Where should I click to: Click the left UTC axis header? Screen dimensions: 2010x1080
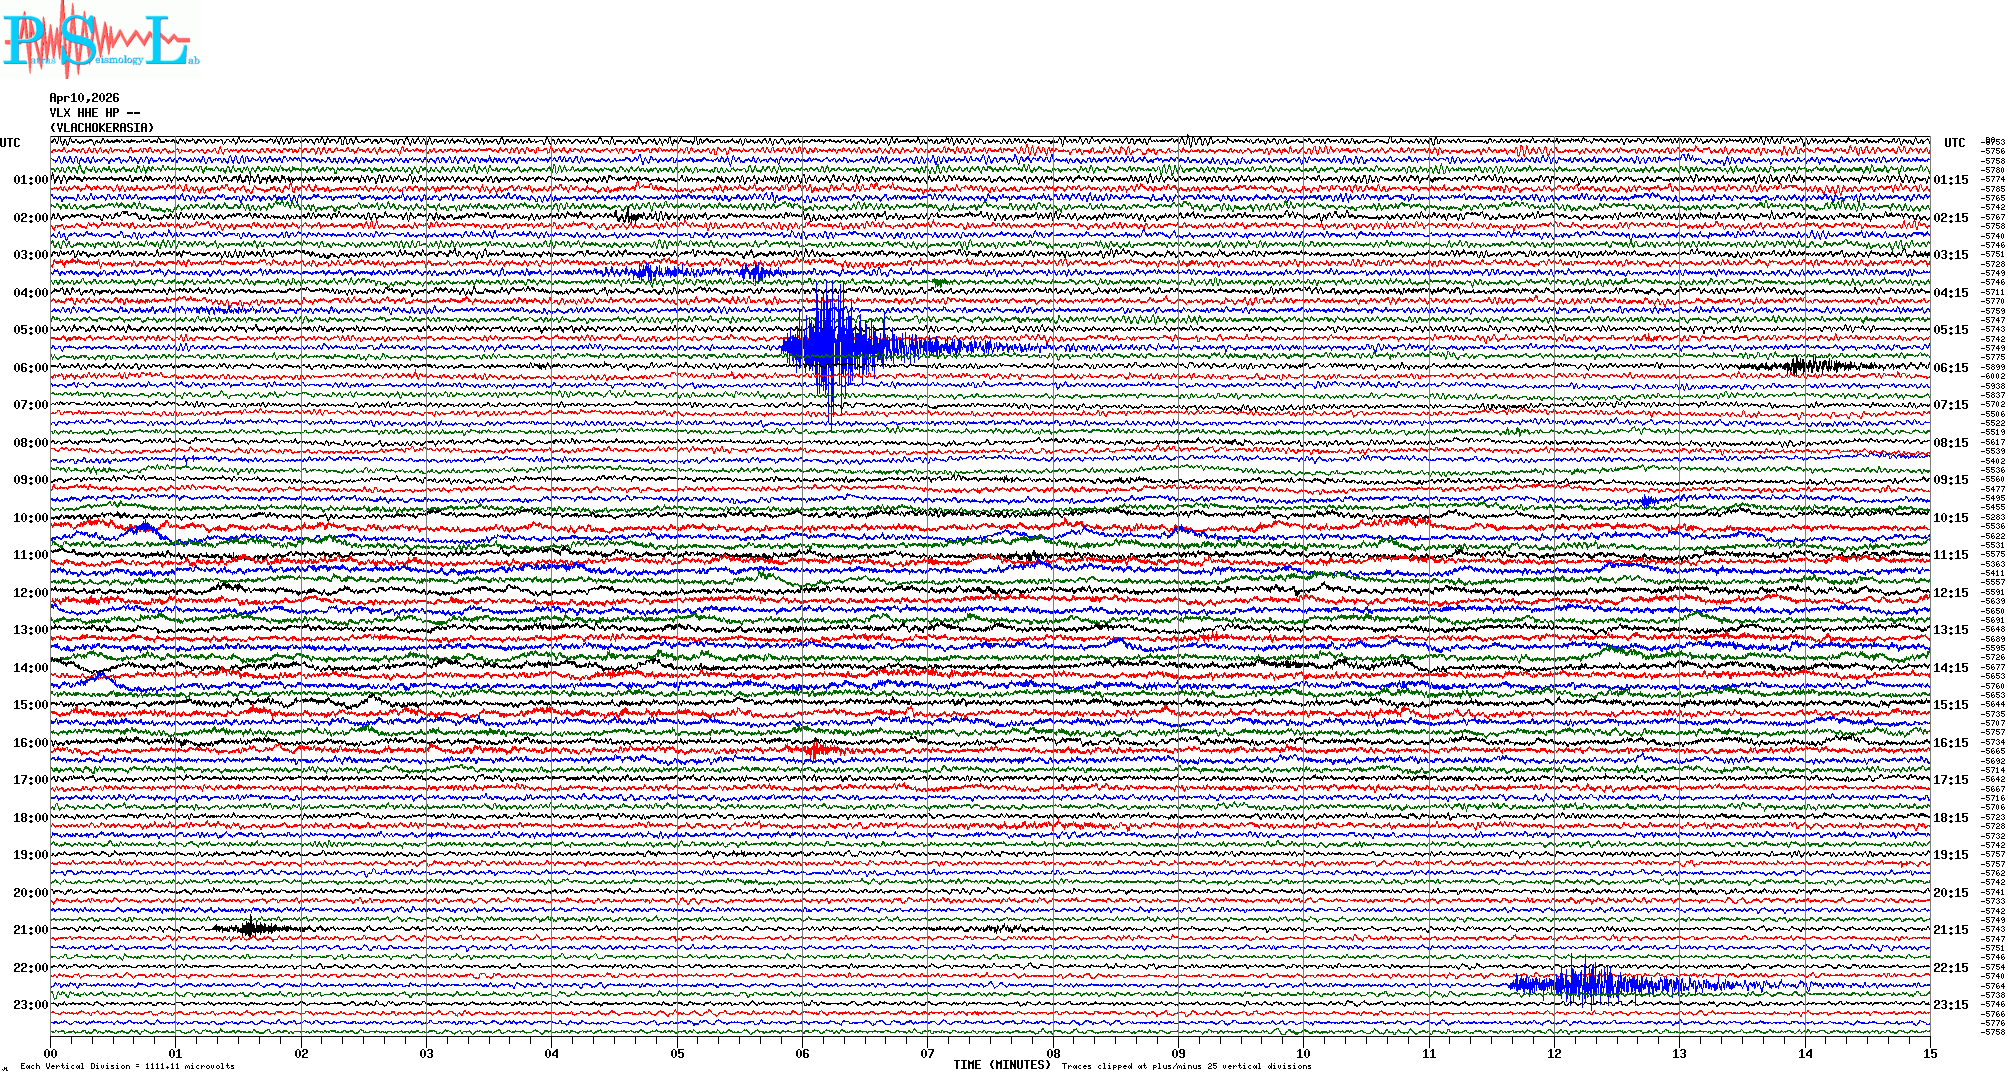coord(10,143)
